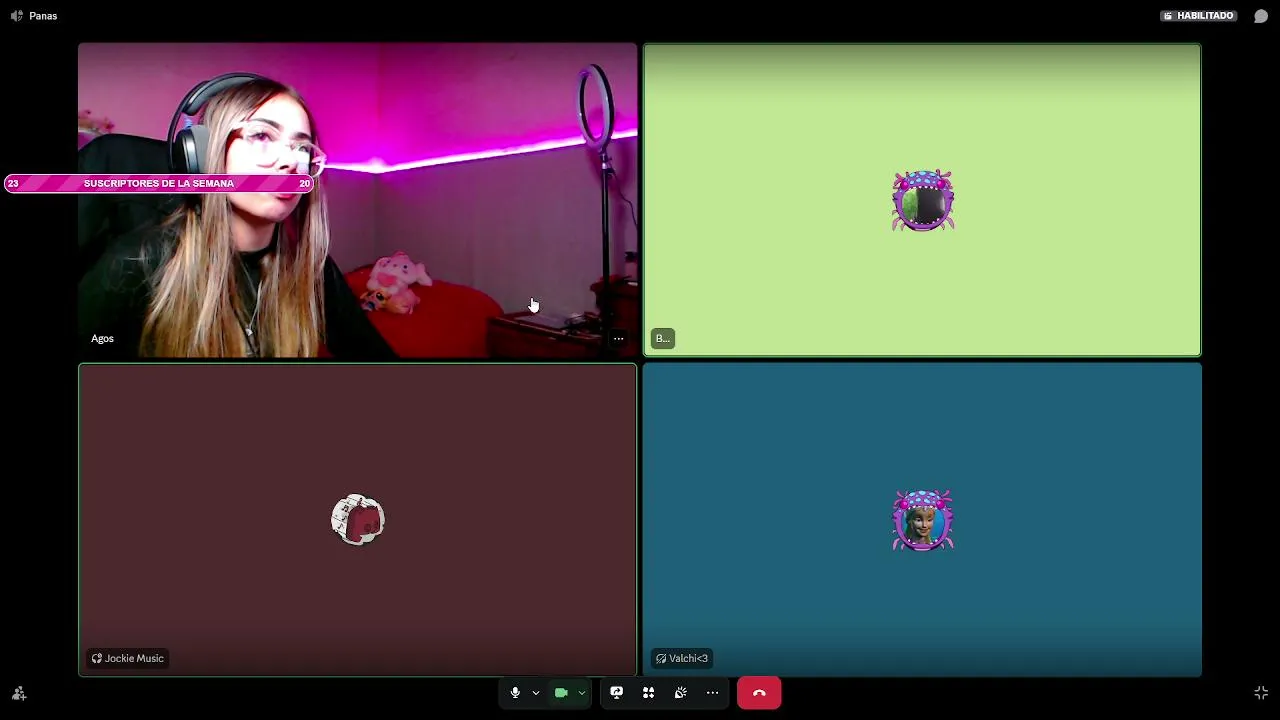This screenshot has height=720, width=1280.
Task: Click the Suscriptores de la semana bar
Action: [x=159, y=184]
